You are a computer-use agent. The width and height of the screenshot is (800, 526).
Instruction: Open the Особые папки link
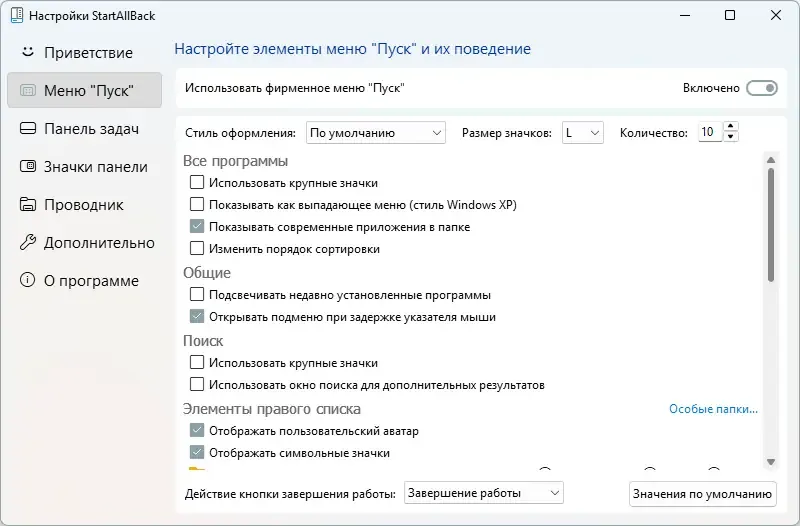point(713,409)
